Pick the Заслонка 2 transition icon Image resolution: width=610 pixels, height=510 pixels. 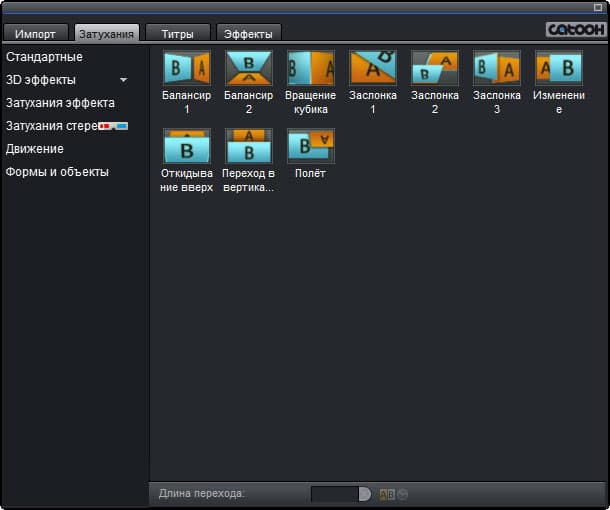(x=435, y=68)
